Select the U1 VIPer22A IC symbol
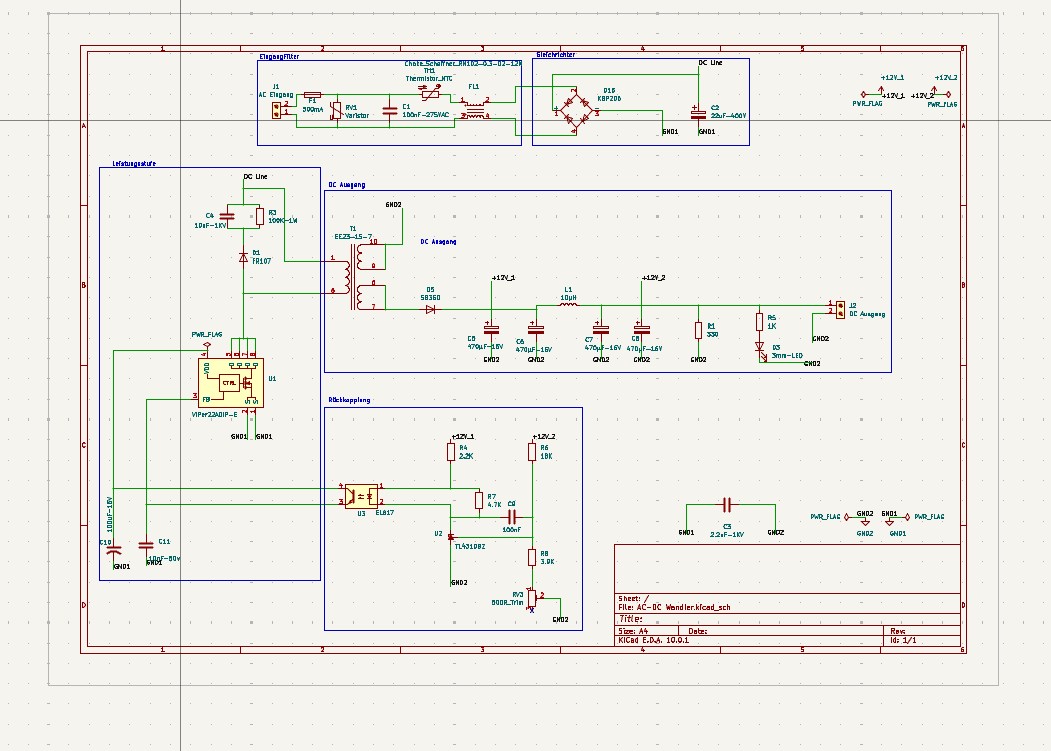The height and width of the screenshot is (751, 1051). pyautogui.click(x=231, y=382)
